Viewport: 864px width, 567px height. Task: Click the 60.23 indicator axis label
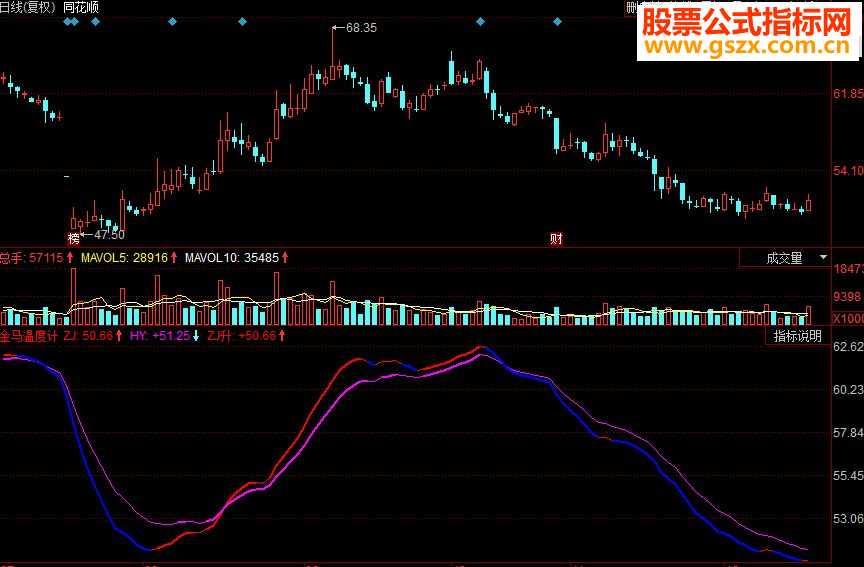point(848,390)
